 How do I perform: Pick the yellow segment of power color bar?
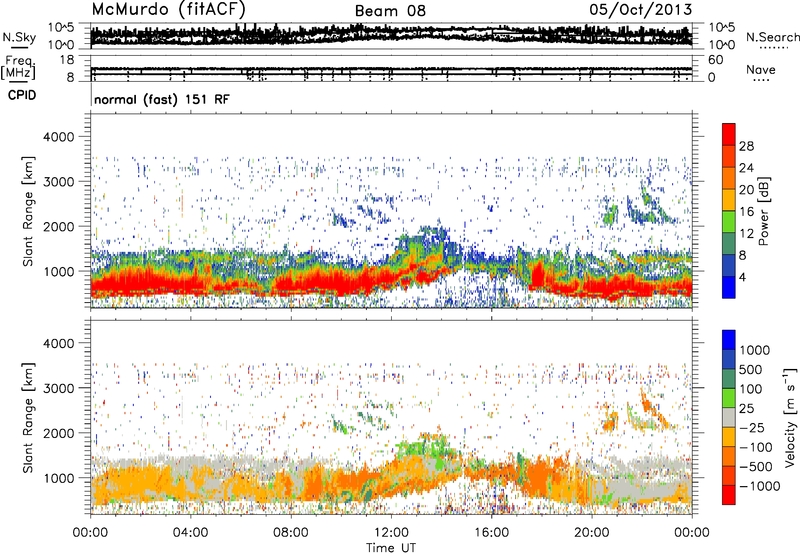point(729,200)
